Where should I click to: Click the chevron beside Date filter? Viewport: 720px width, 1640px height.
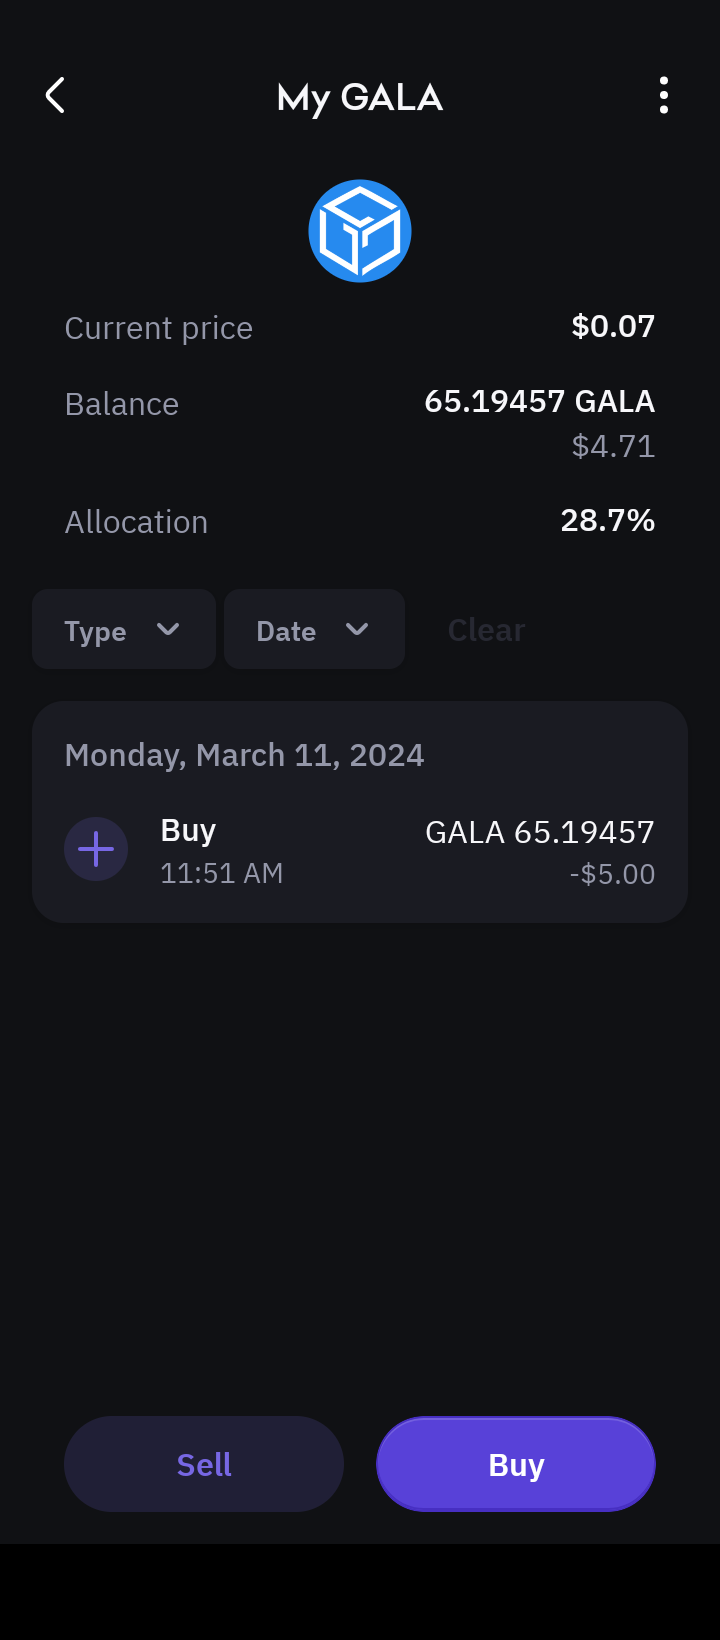coord(357,629)
